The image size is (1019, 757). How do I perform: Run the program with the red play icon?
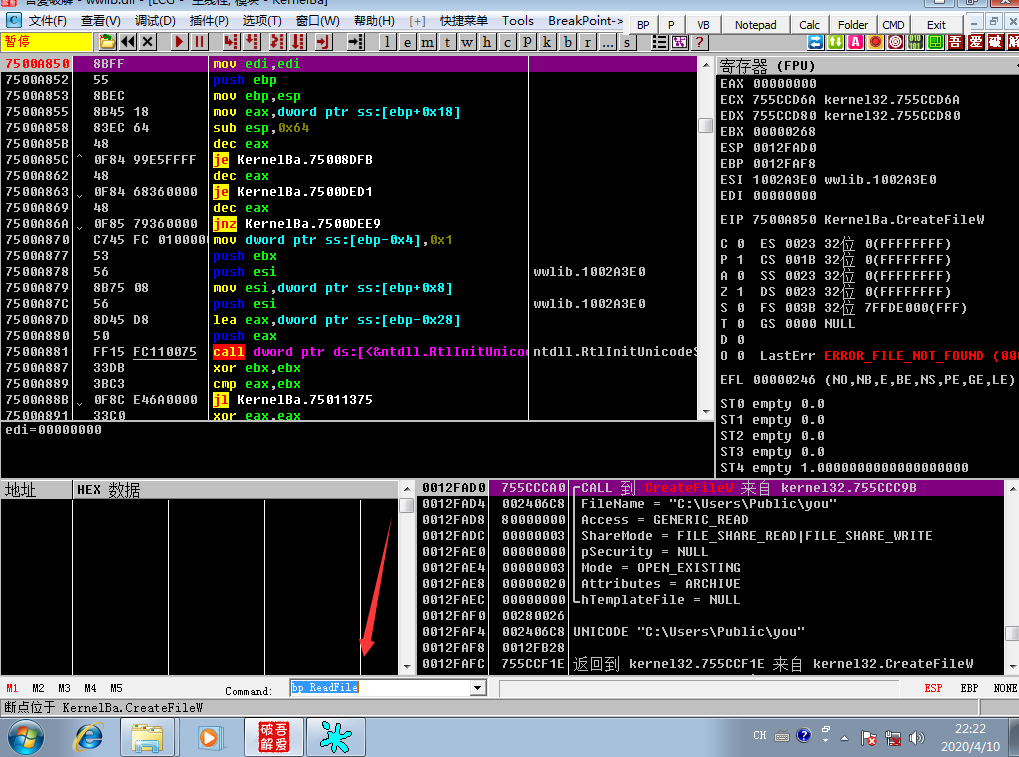[179, 42]
